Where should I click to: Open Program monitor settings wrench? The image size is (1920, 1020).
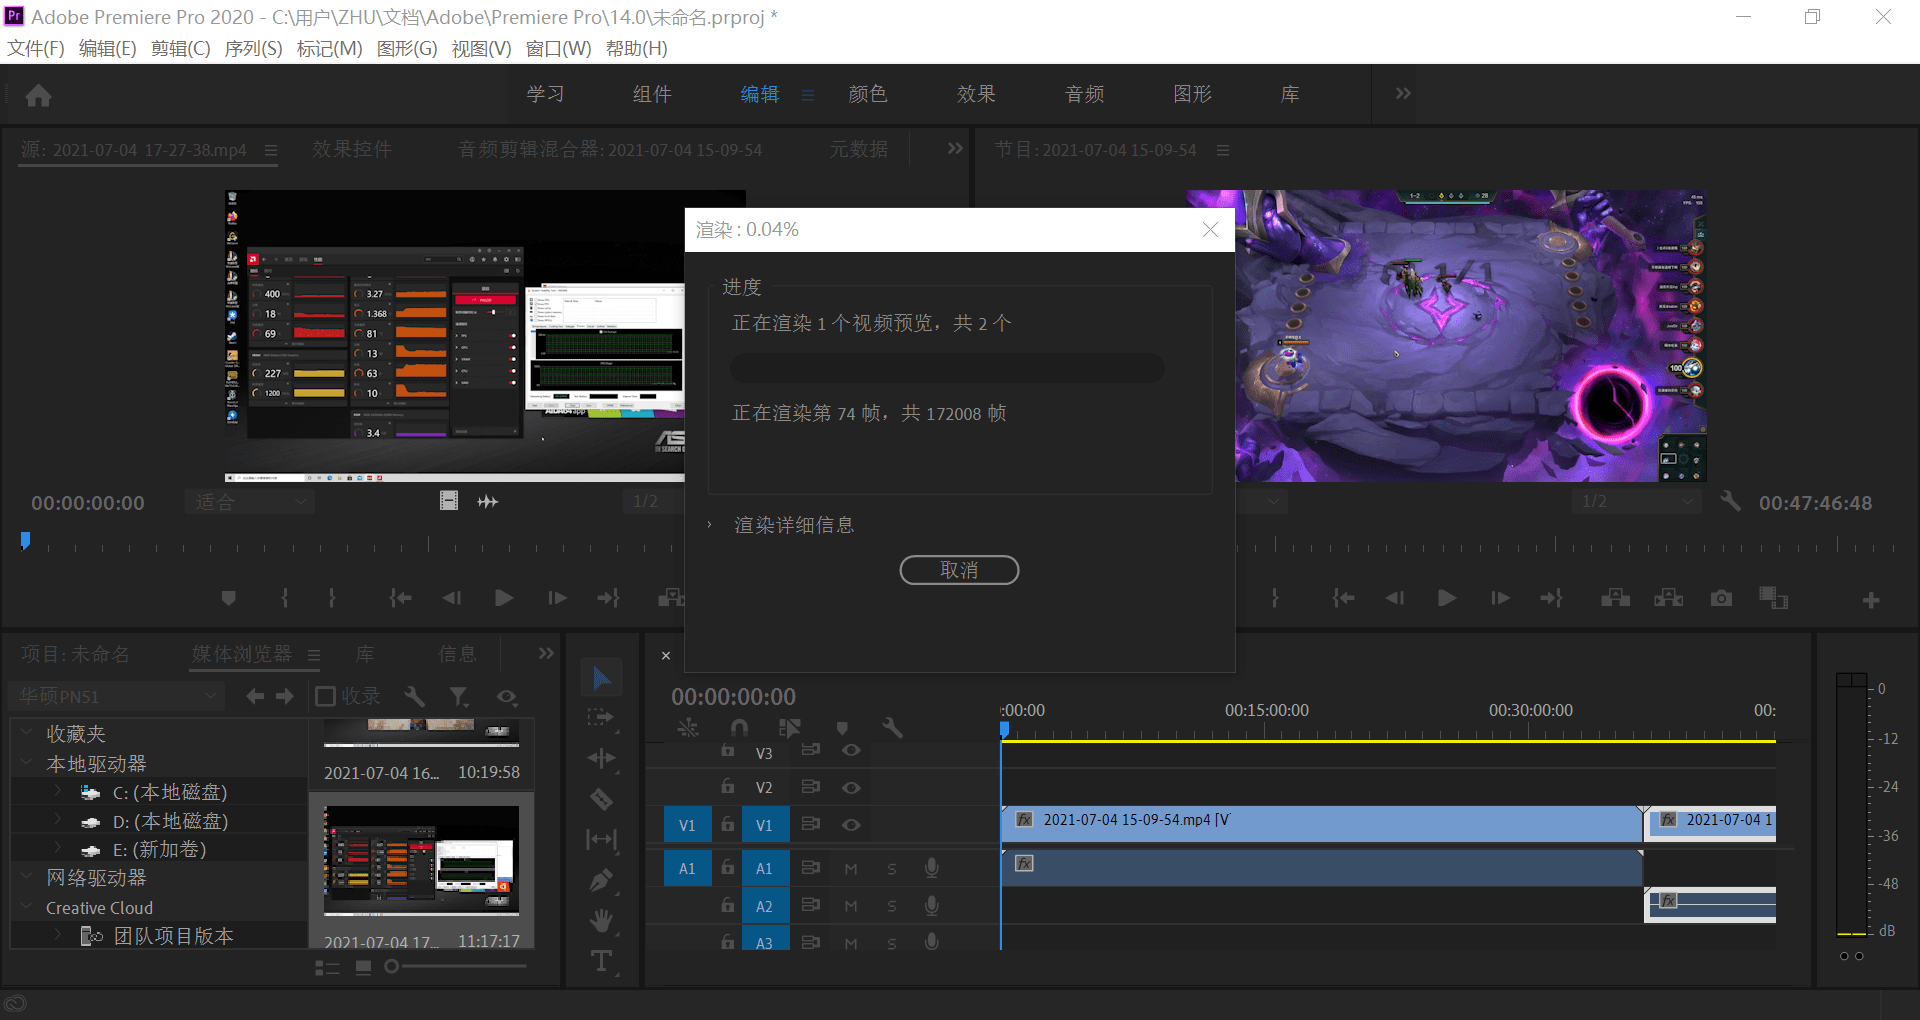pos(1730,501)
